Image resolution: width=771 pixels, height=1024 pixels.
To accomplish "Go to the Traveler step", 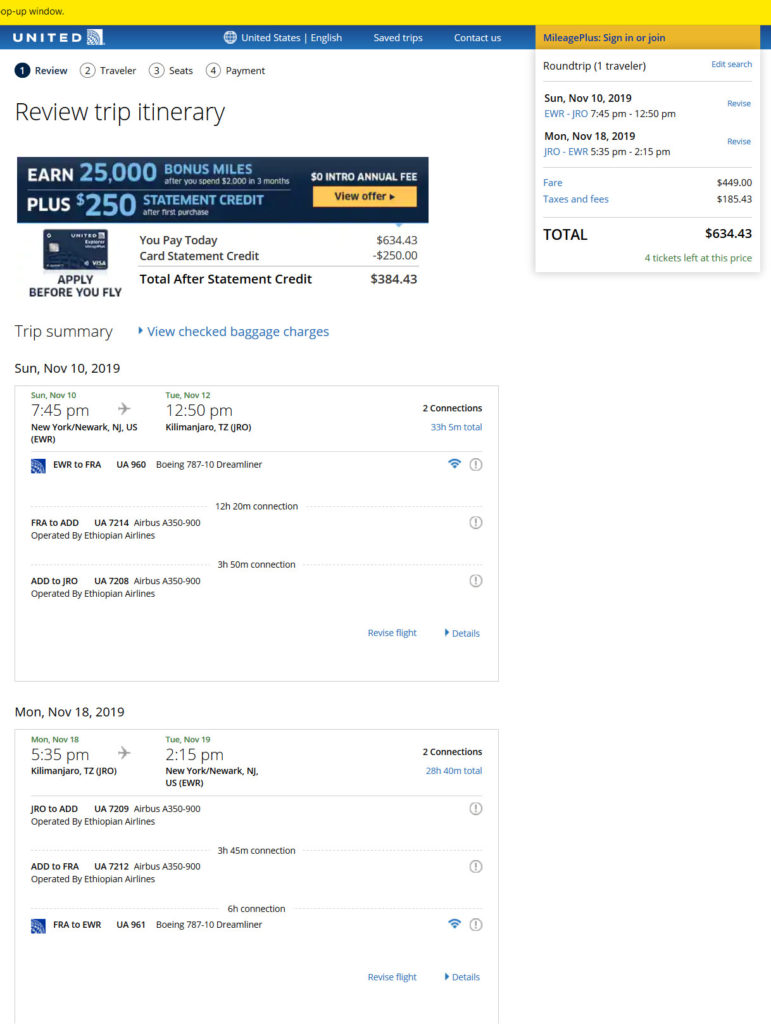I will [109, 71].
